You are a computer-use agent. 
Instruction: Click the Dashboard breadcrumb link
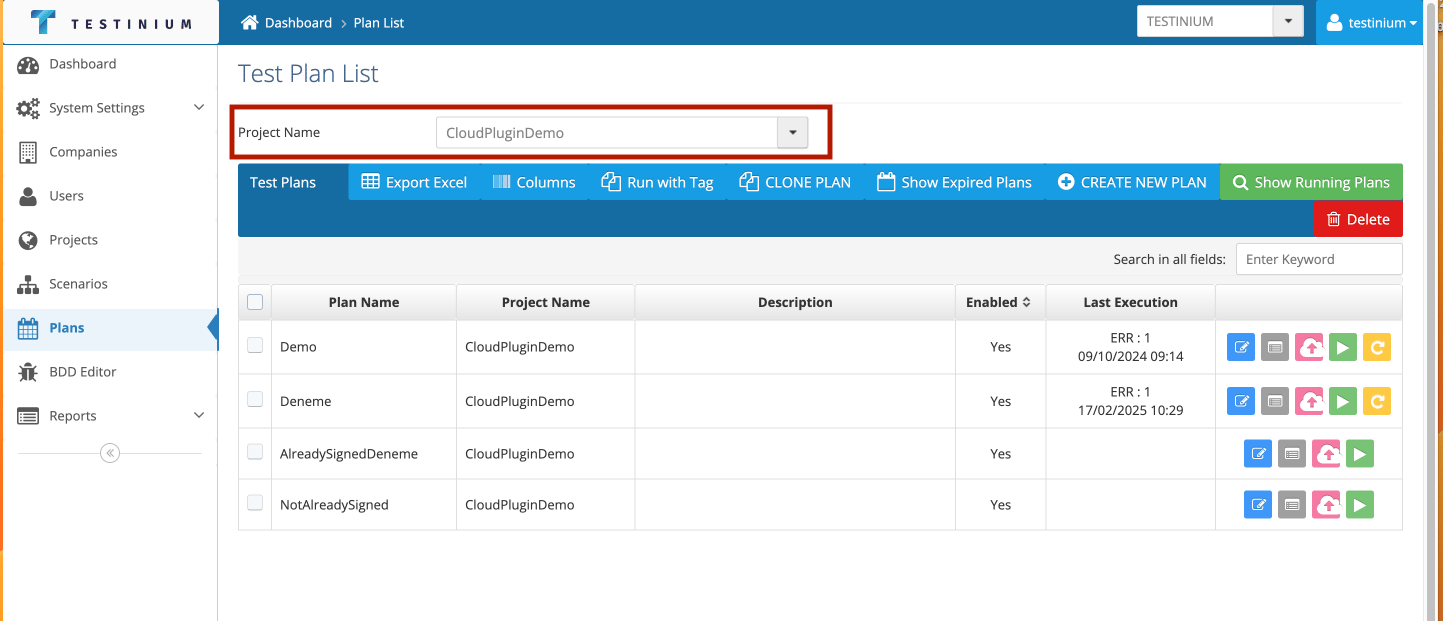(298, 22)
